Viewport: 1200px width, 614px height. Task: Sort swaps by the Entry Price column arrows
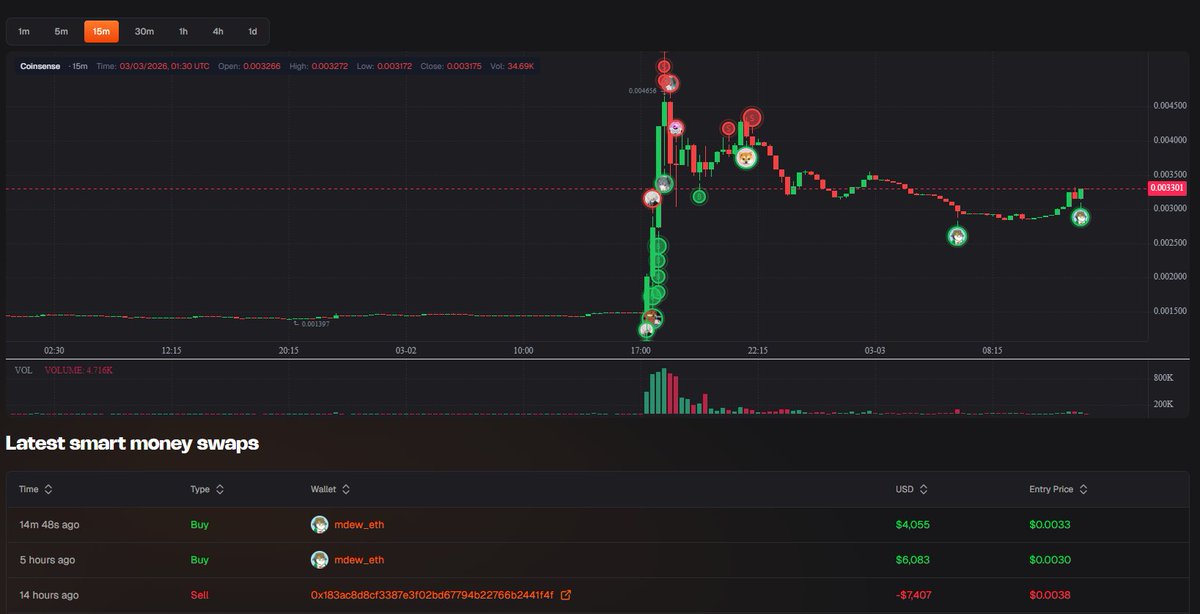pyautogui.click(x=1083, y=490)
